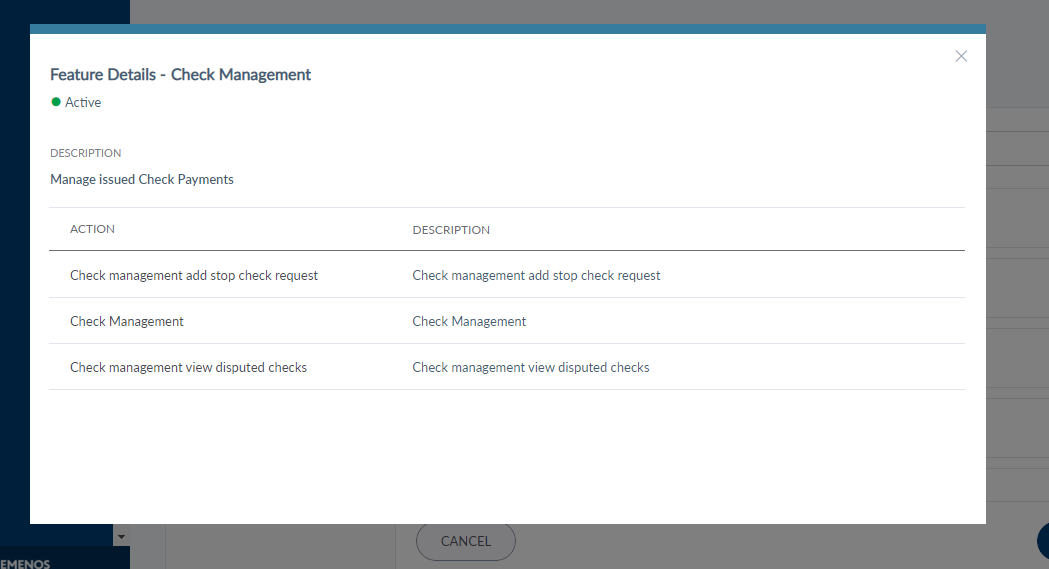Click the Manage issued Check Payments text
Image resolution: width=1049 pixels, height=569 pixels.
[142, 180]
